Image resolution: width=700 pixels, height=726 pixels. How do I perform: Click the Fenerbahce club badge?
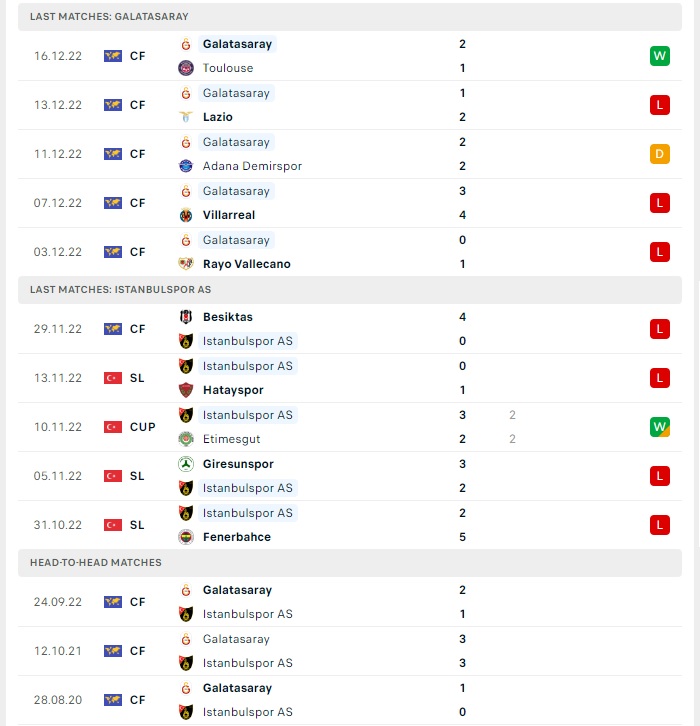point(186,537)
